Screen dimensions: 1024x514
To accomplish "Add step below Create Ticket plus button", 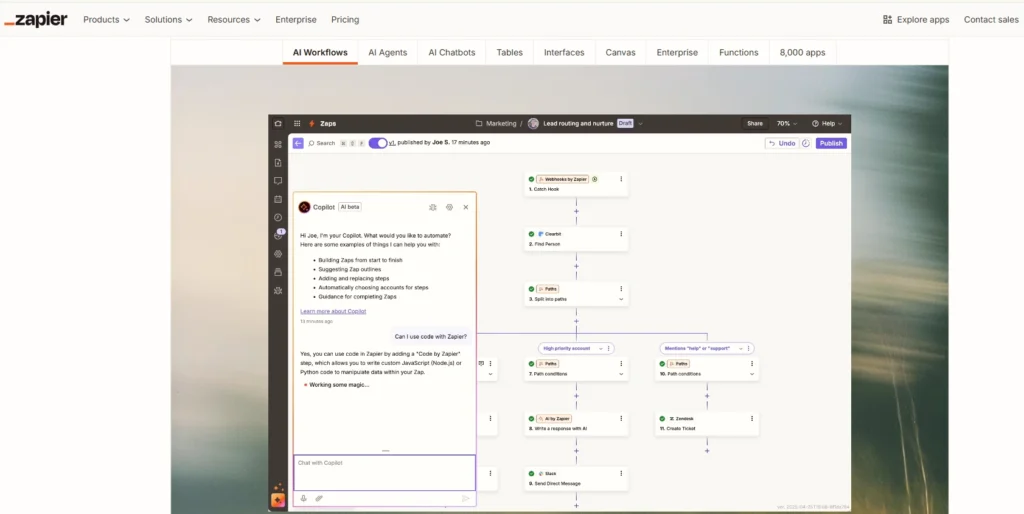I will [707, 451].
